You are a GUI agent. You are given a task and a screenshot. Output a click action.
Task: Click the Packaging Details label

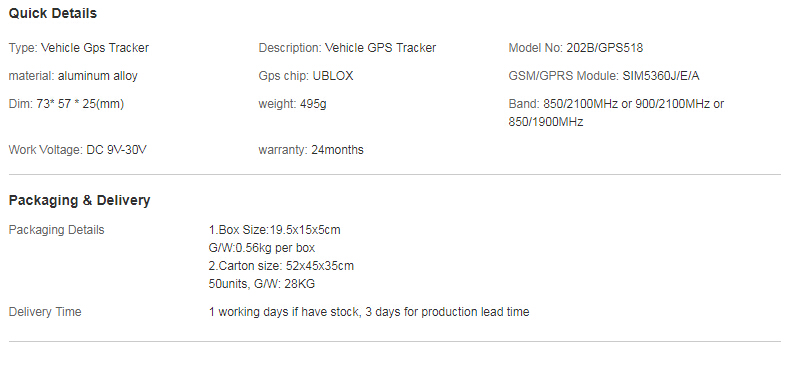[57, 230]
